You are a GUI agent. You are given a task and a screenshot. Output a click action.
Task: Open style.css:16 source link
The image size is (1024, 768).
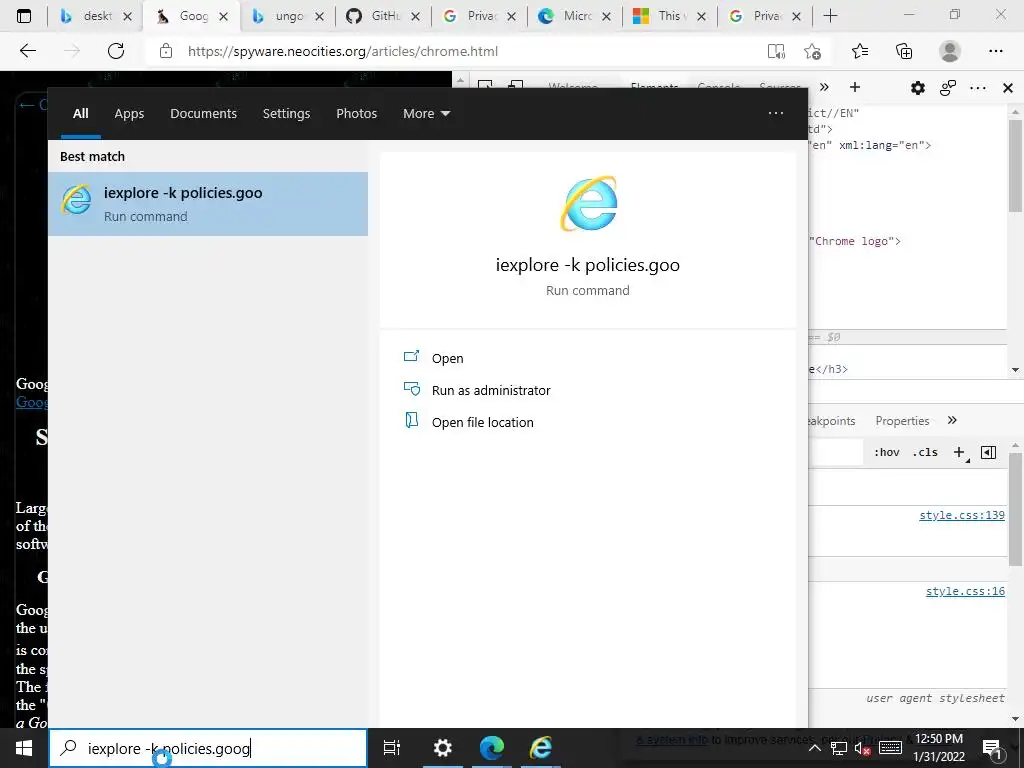[965, 591]
